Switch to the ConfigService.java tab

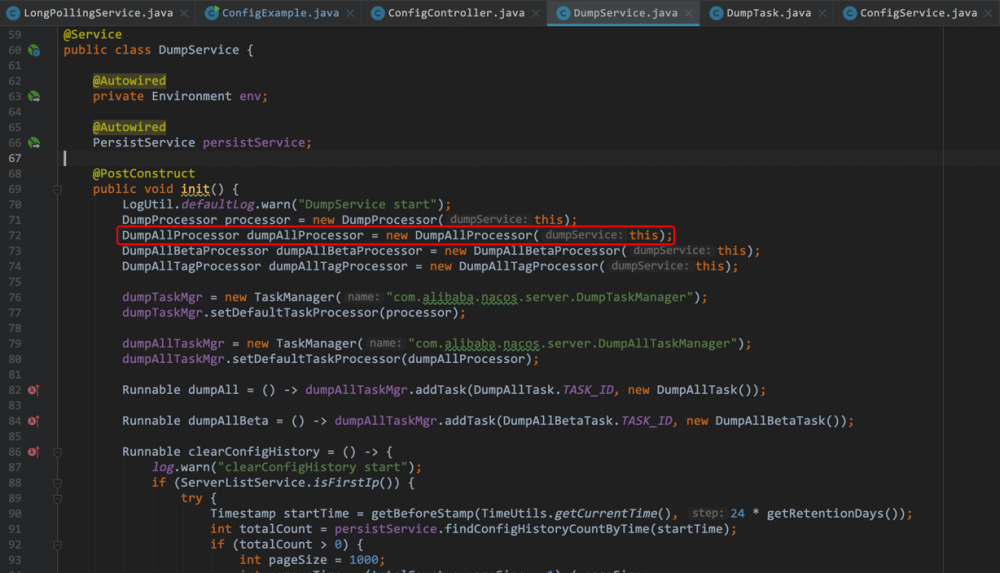pos(918,13)
